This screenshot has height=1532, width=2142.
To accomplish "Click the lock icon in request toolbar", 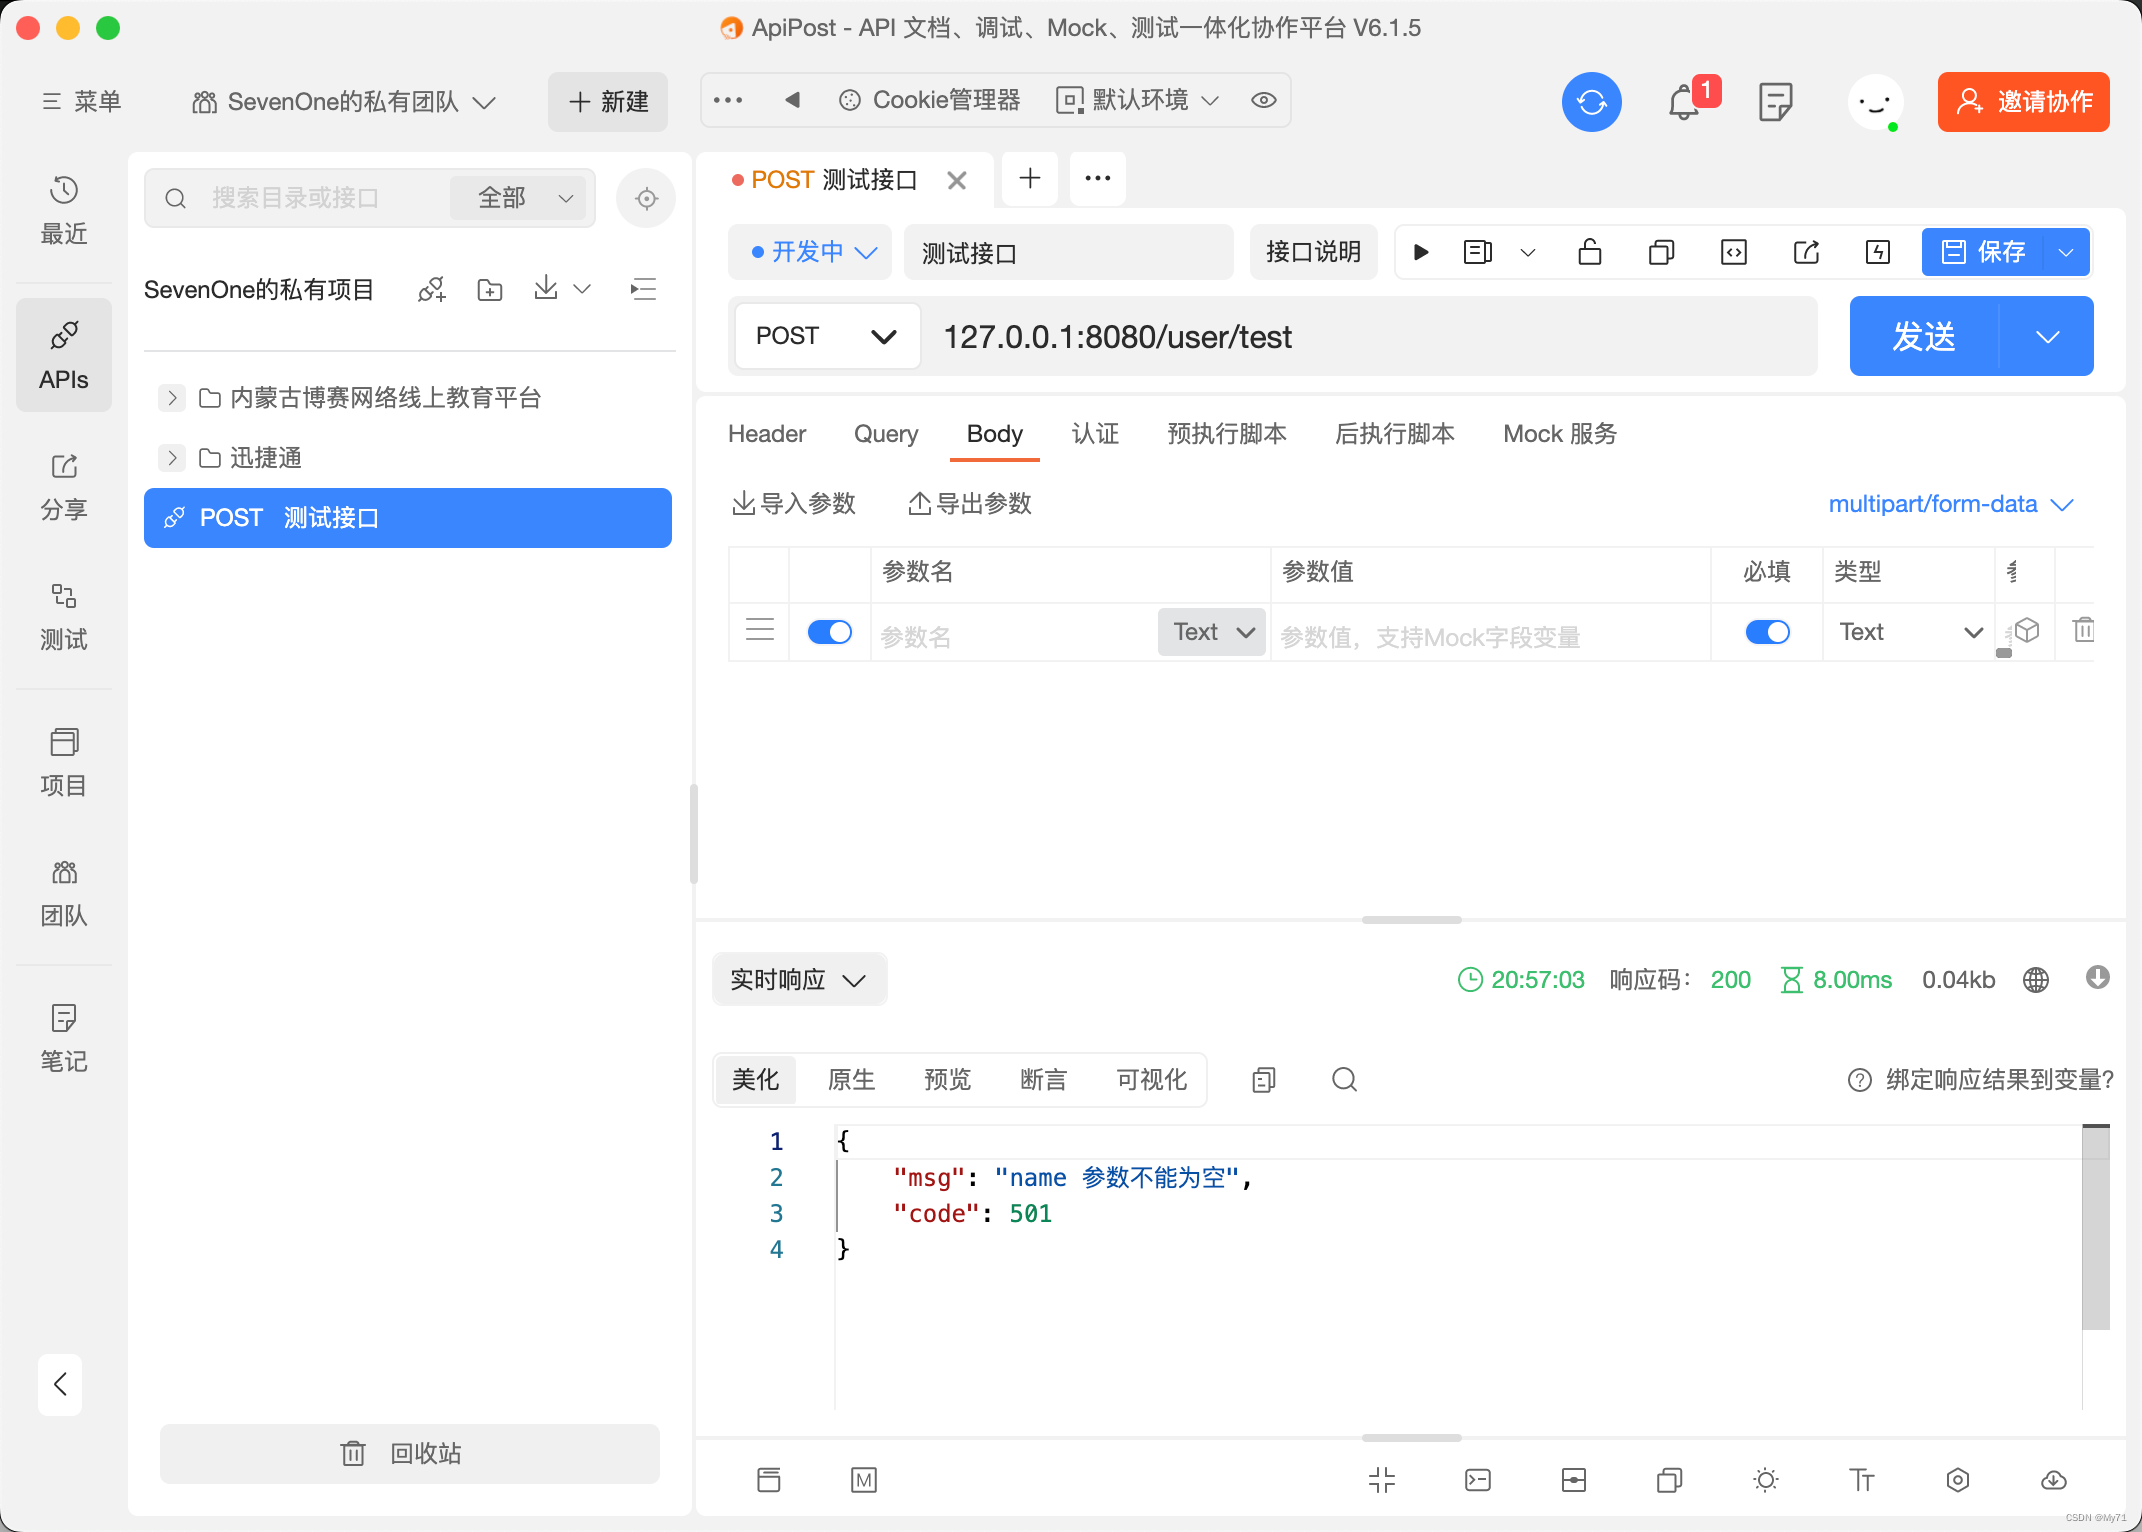I will tap(1589, 252).
